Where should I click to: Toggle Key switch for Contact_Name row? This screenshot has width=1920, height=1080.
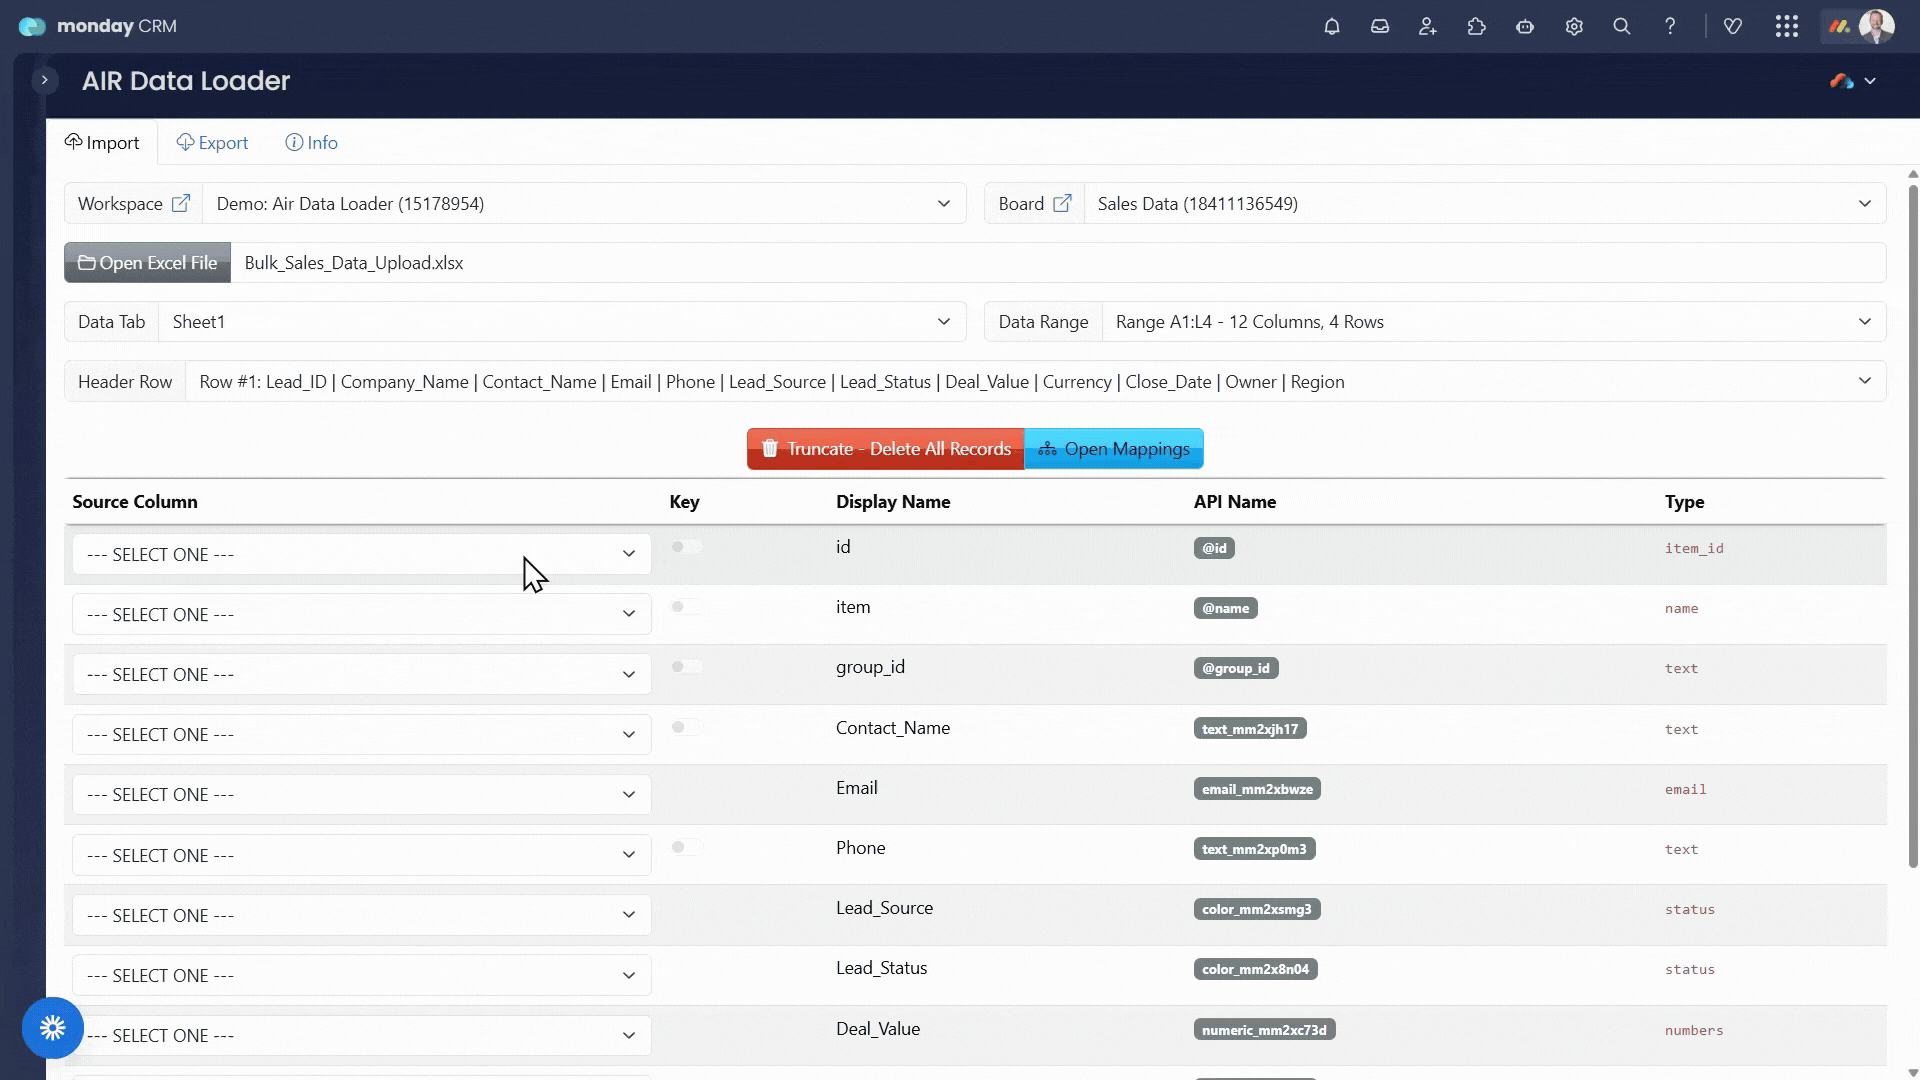(687, 727)
